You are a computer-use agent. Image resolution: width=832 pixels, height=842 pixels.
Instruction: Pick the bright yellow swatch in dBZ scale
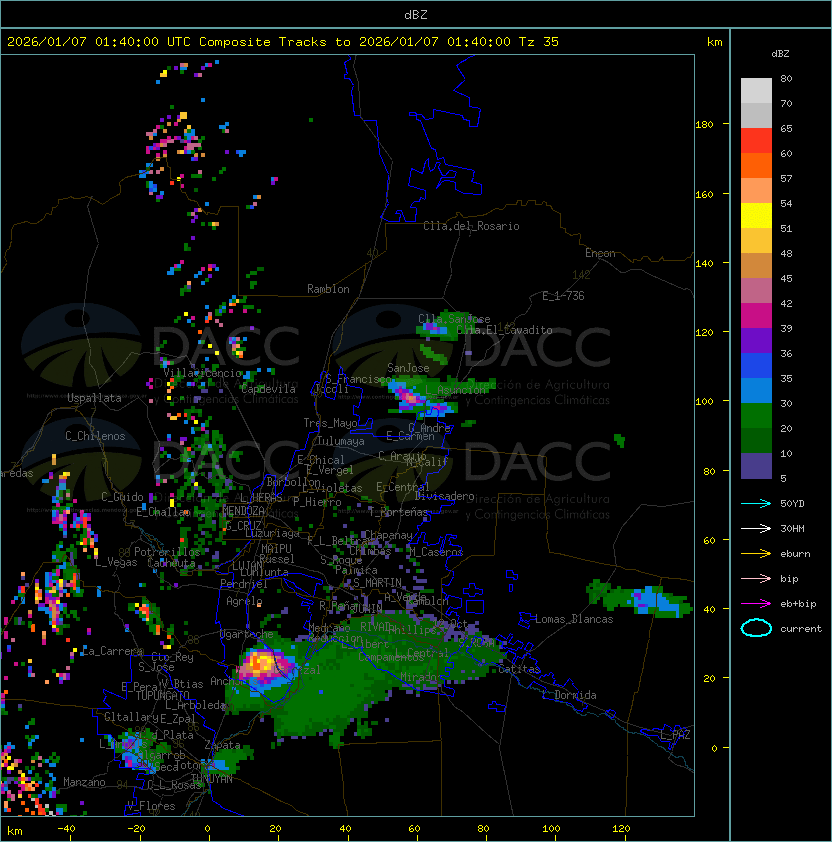pyautogui.click(x=756, y=216)
